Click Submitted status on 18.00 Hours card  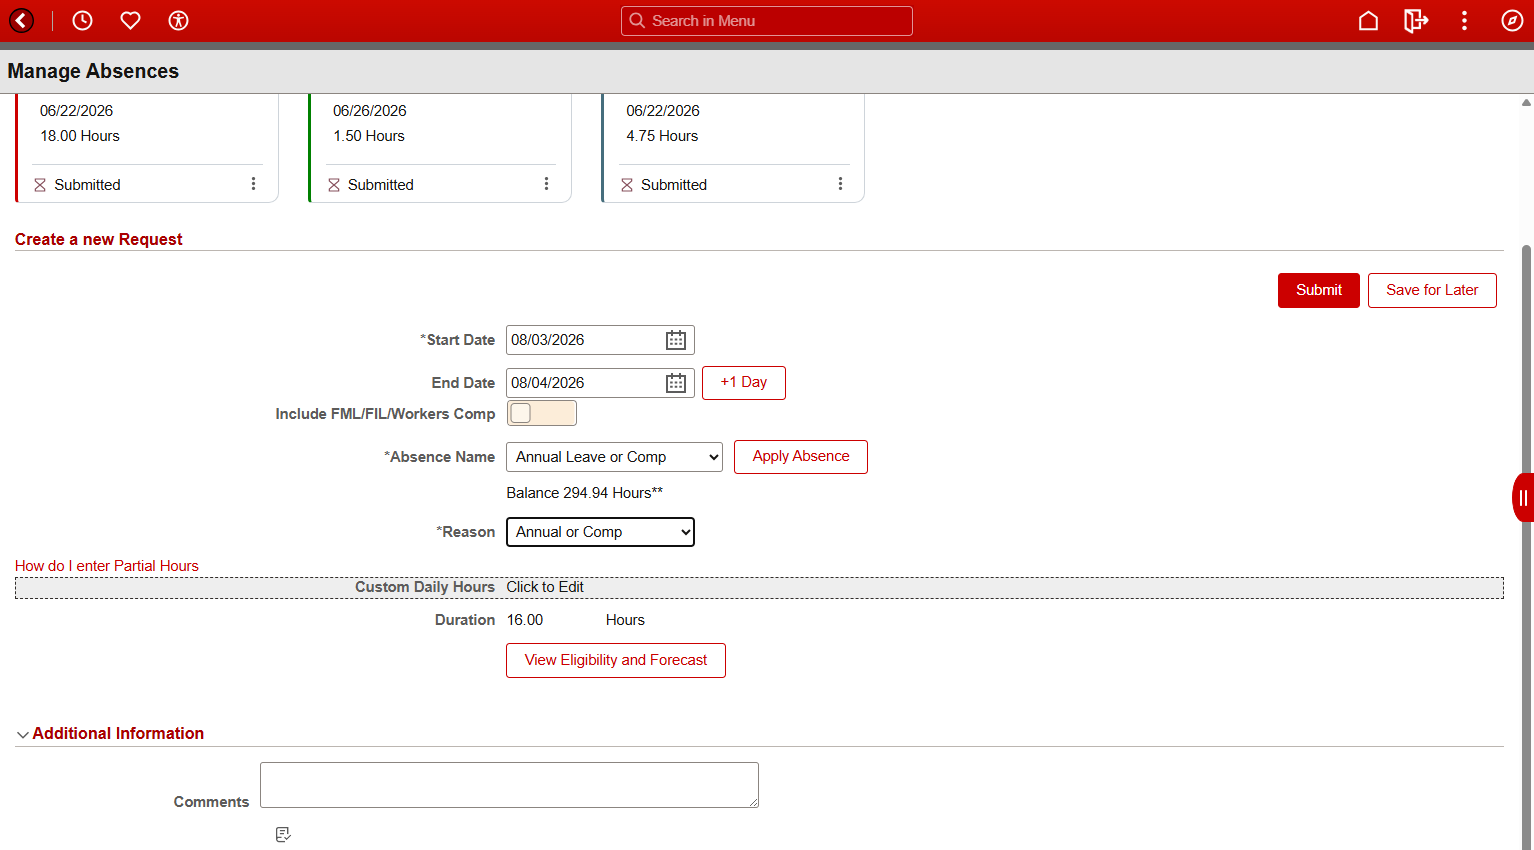point(87,185)
